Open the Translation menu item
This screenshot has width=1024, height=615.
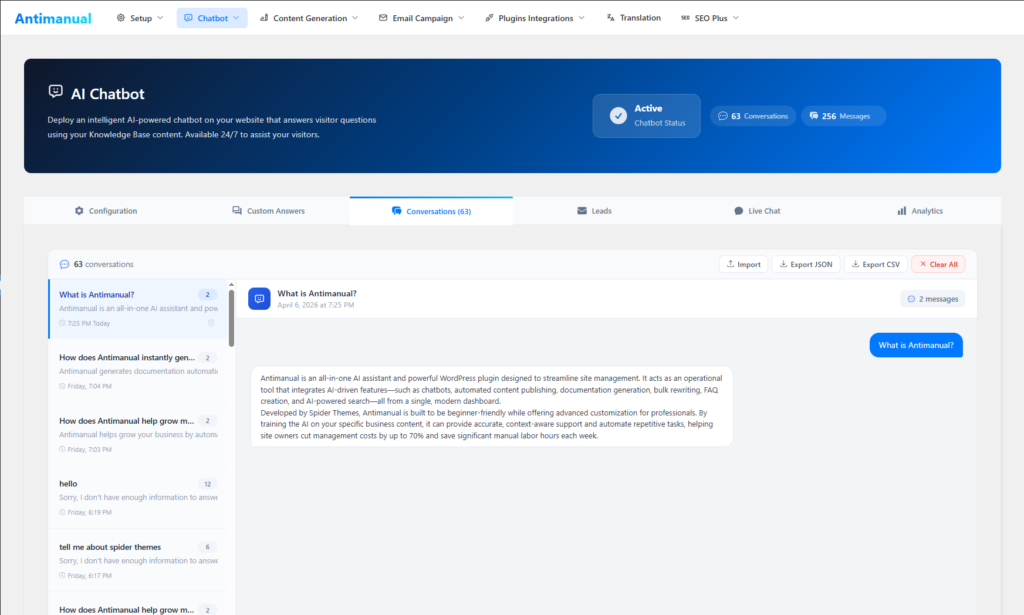(633, 18)
